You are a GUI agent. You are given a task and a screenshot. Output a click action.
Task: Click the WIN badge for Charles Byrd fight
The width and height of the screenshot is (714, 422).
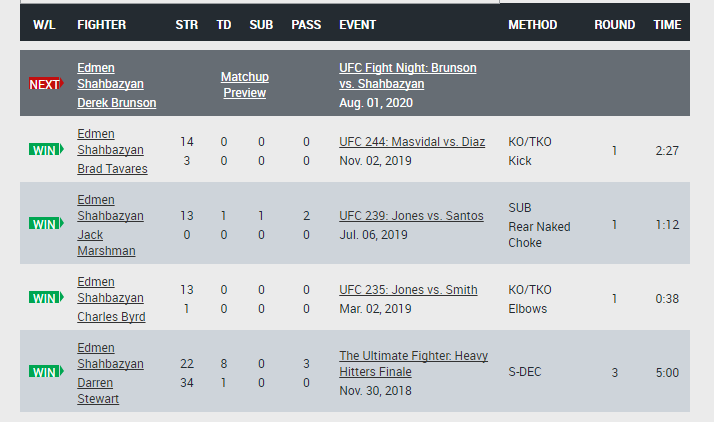[46, 298]
